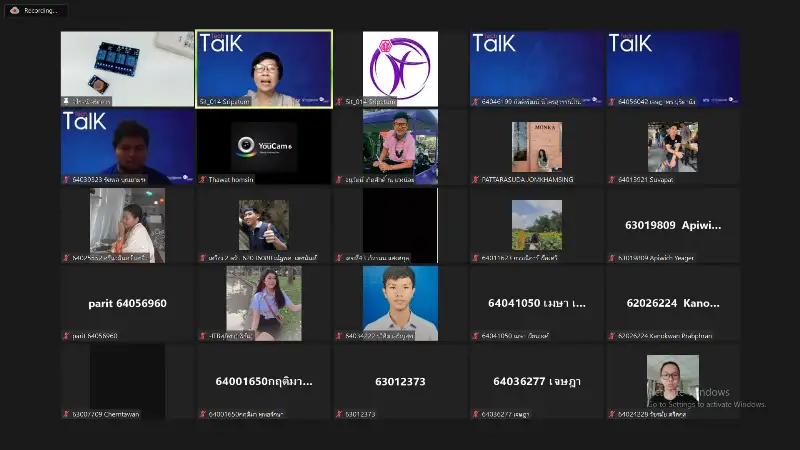Click muted mic icon beside Apiwich Yeager label

(612, 258)
